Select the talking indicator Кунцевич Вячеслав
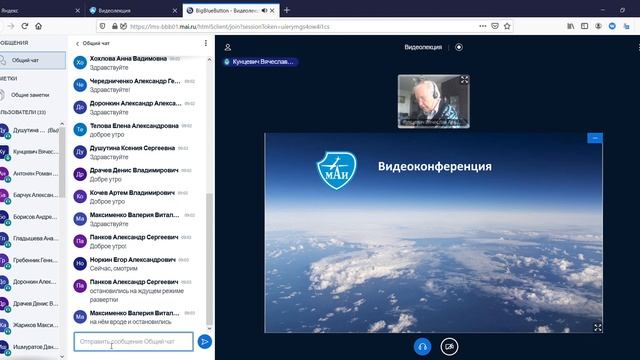Screen dimensions: 640x360 tap(260, 62)
